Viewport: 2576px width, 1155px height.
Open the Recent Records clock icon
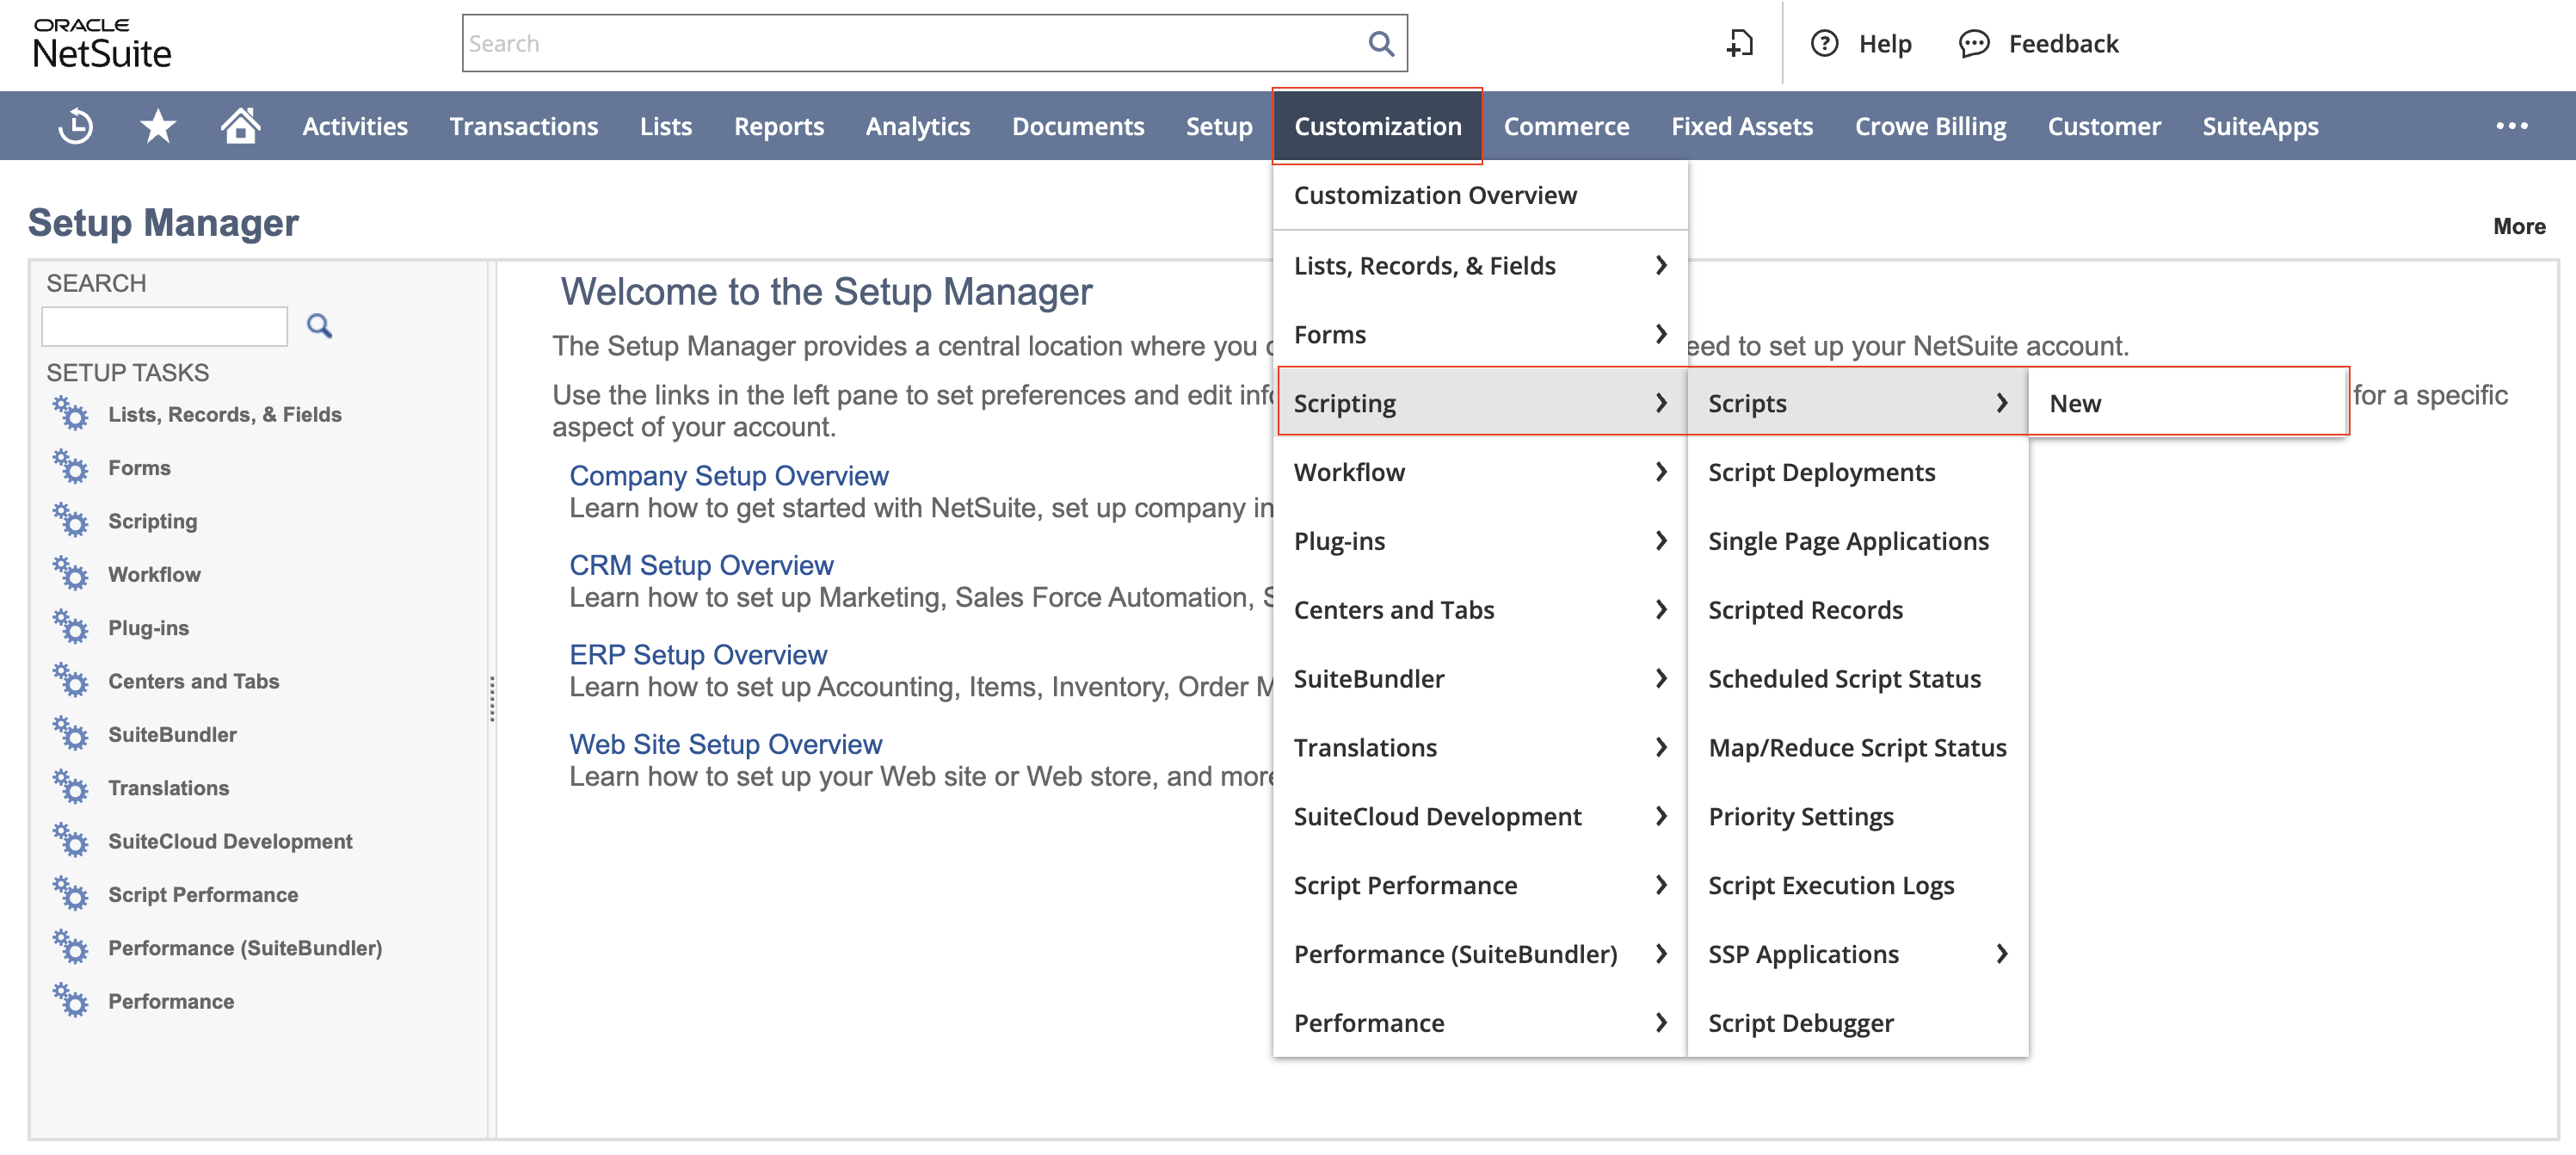[x=76, y=126]
